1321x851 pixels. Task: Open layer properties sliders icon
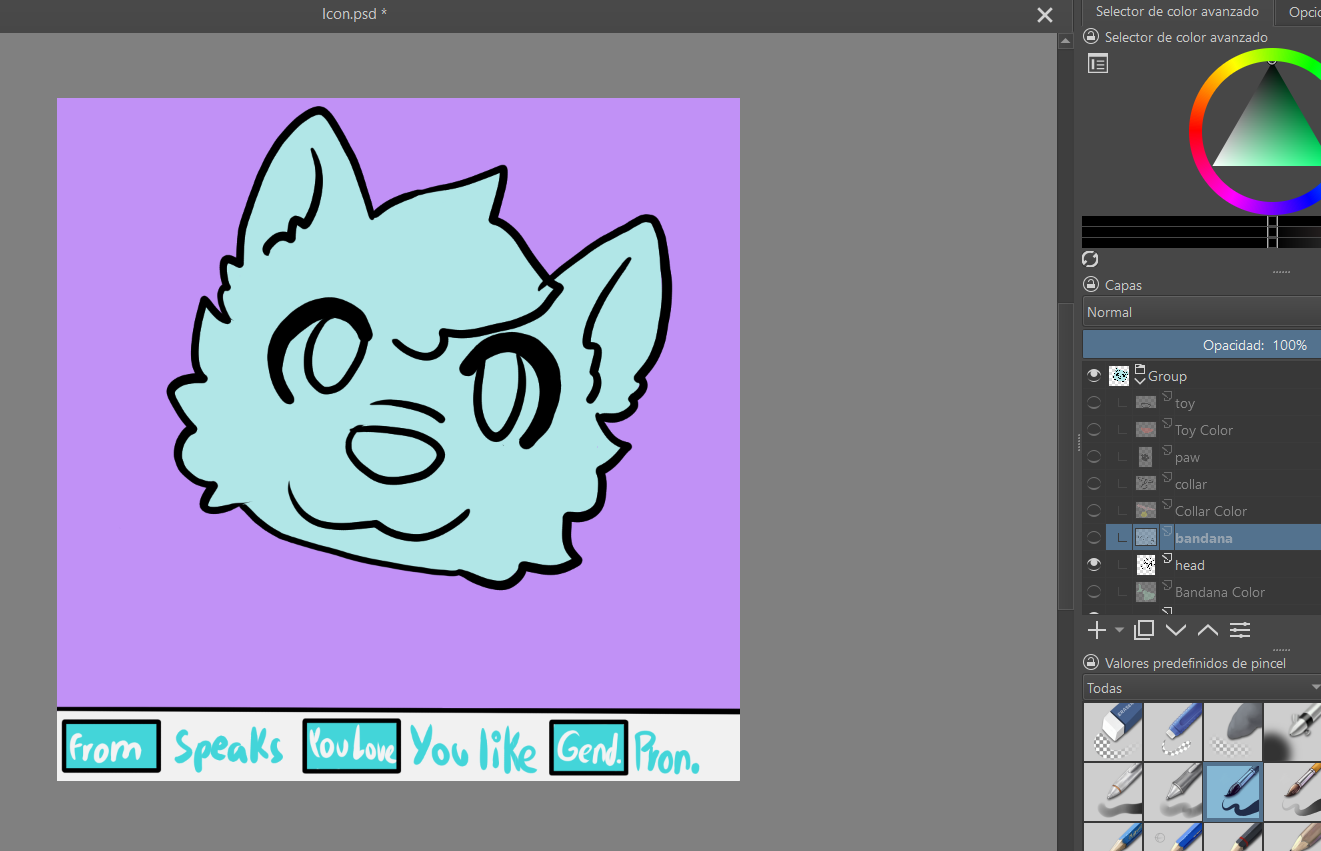tap(1240, 630)
